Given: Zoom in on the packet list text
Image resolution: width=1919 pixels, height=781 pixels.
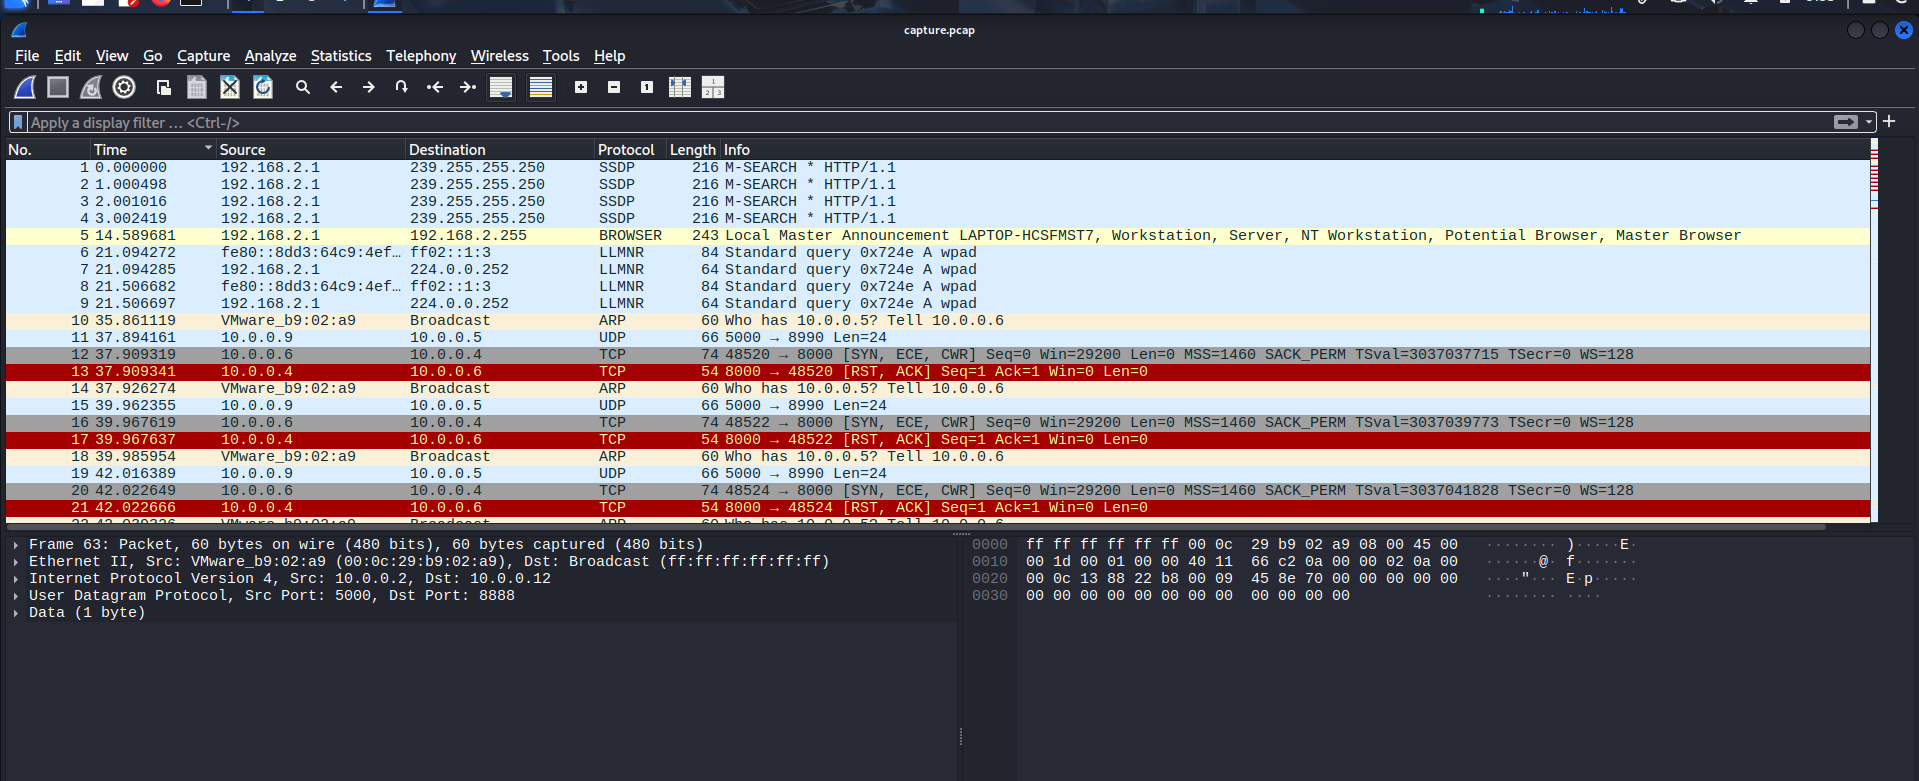Looking at the screenshot, I should click(x=581, y=88).
